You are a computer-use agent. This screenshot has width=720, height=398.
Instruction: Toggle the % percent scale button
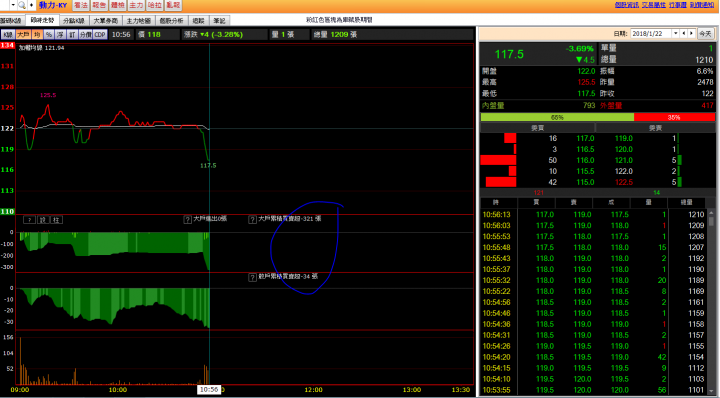(x=49, y=34)
